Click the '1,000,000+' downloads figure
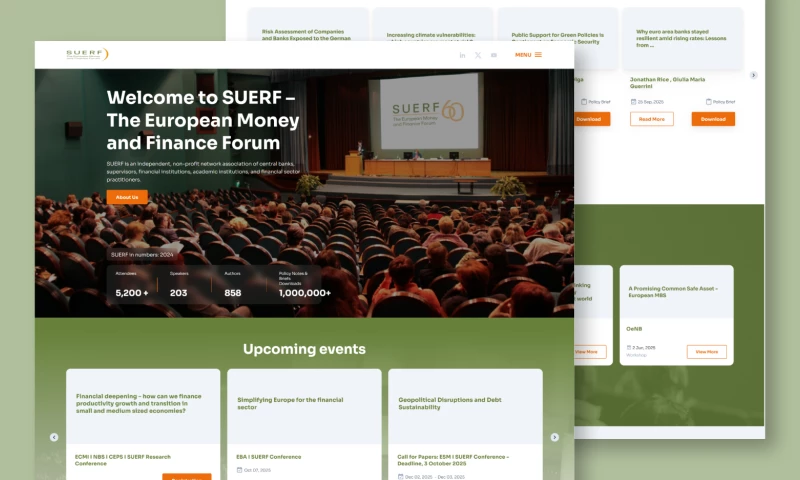800x480 pixels. pos(305,293)
